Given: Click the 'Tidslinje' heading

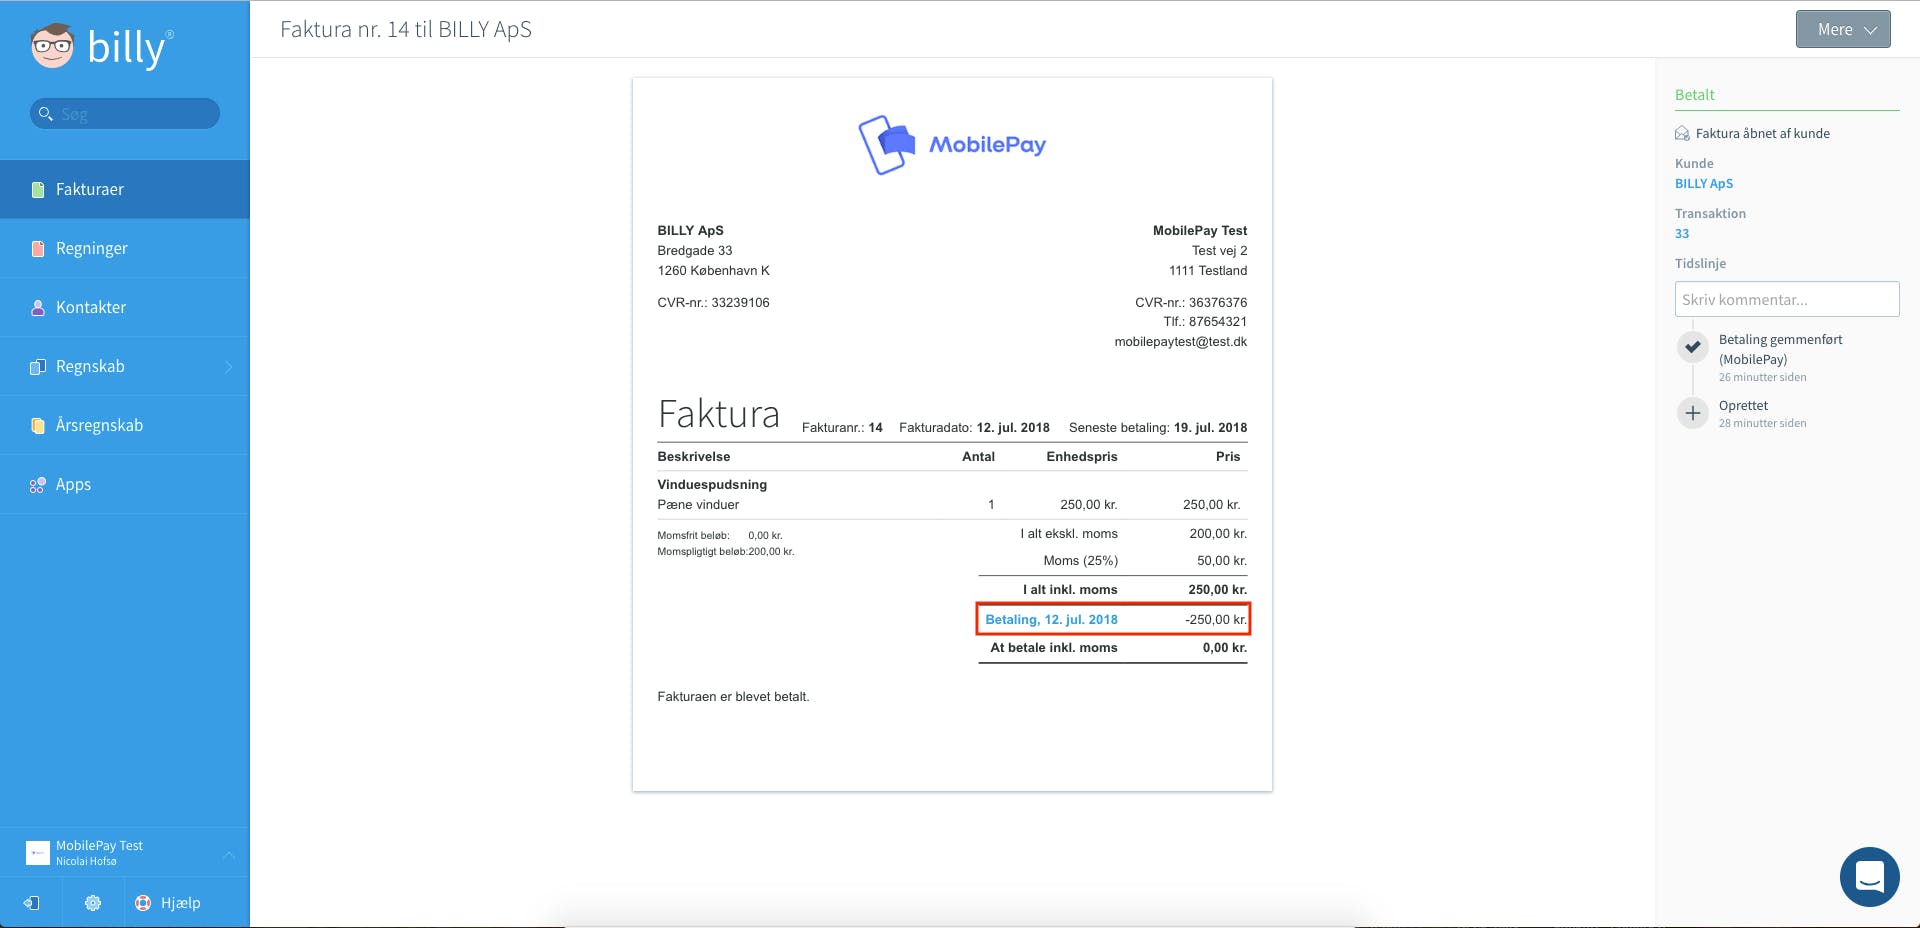Looking at the screenshot, I should (1700, 264).
